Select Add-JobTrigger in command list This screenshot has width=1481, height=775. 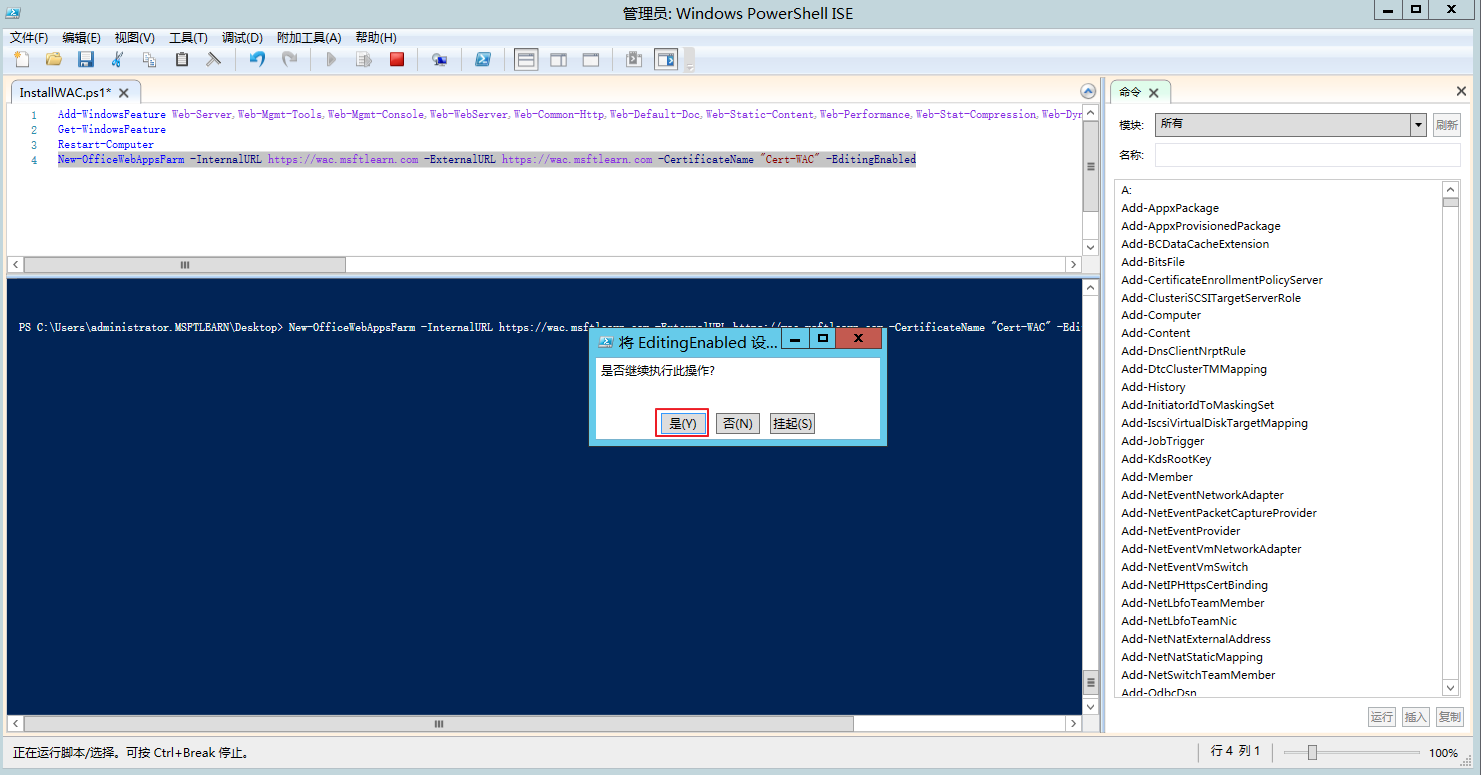(x=1163, y=441)
